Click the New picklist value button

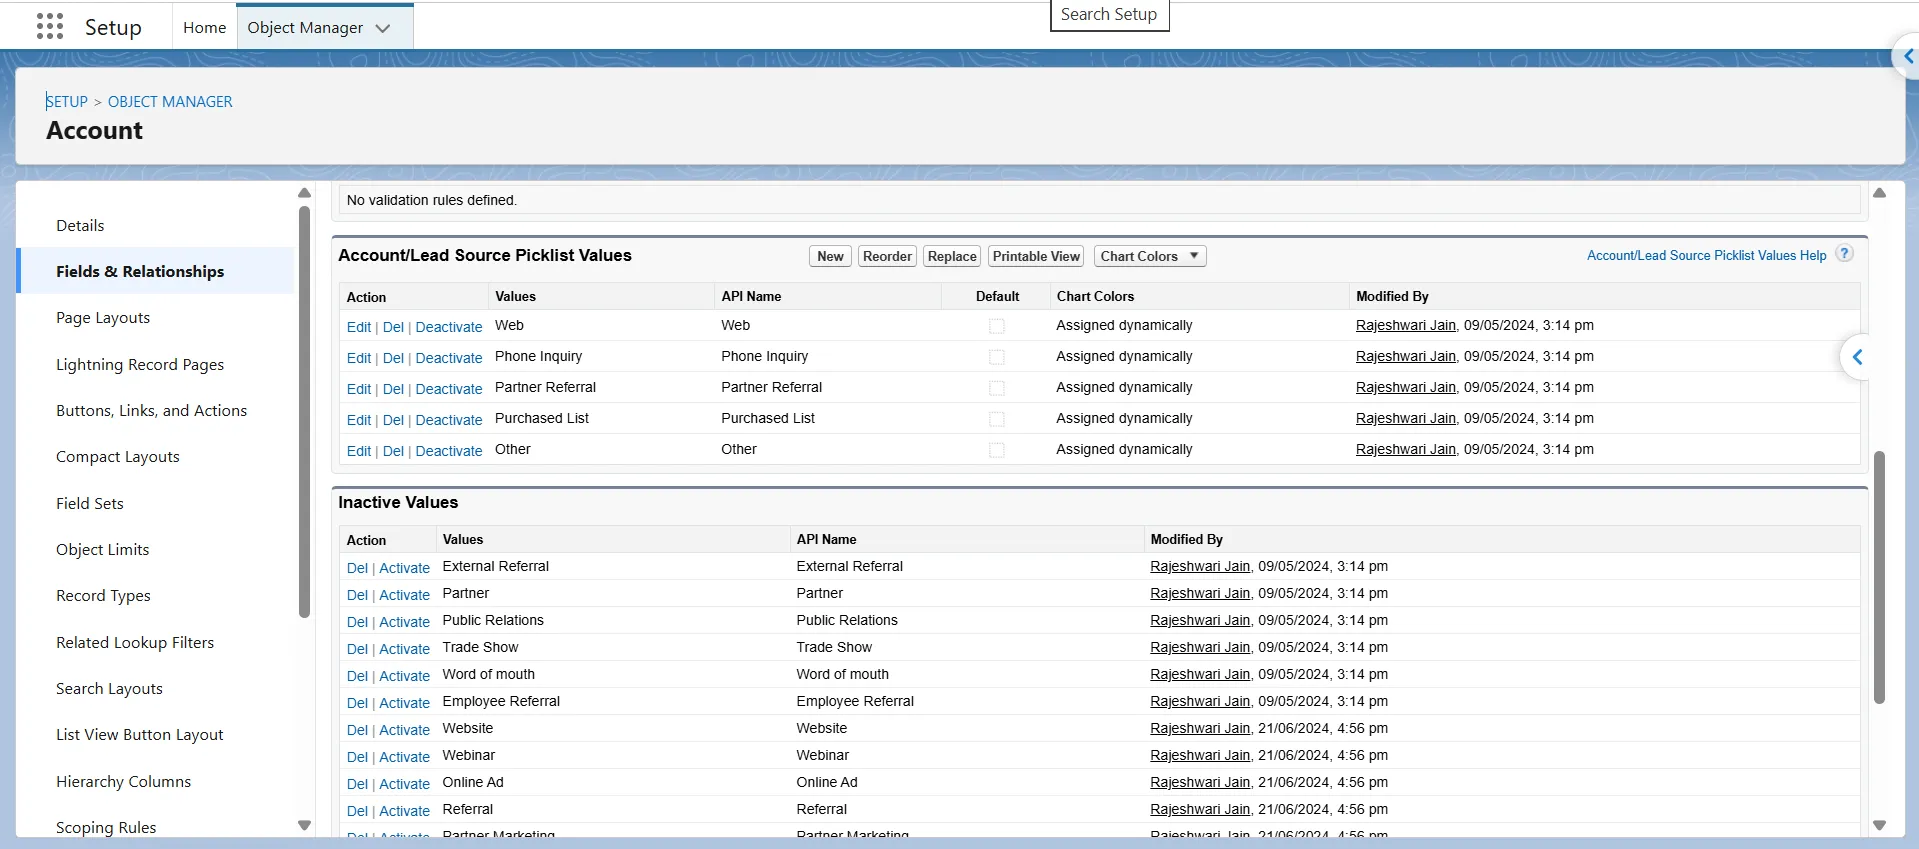(830, 256)
